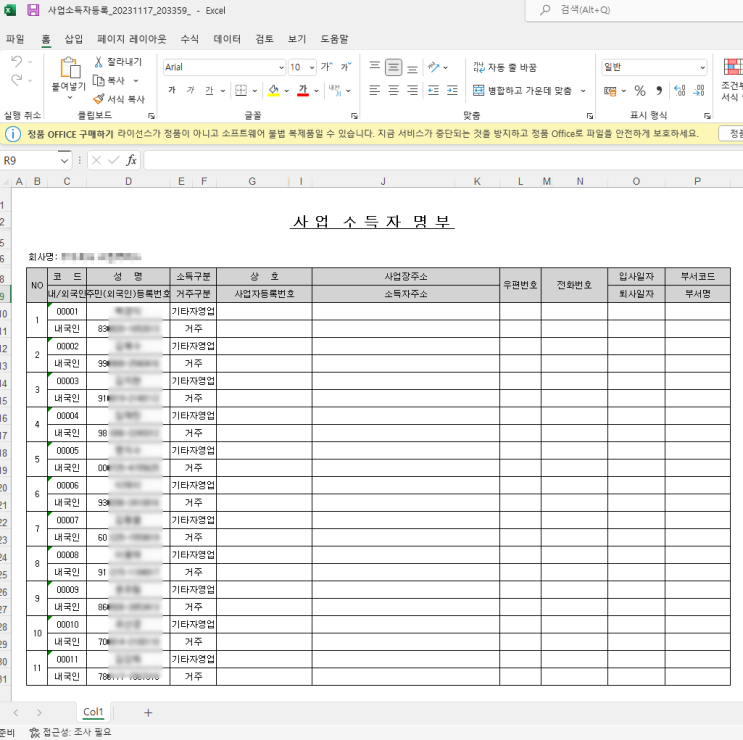Click search box 검색(Alt+Q)
Image resolution: width=743 pixels, height=740 pixels.
click(635, 10)
